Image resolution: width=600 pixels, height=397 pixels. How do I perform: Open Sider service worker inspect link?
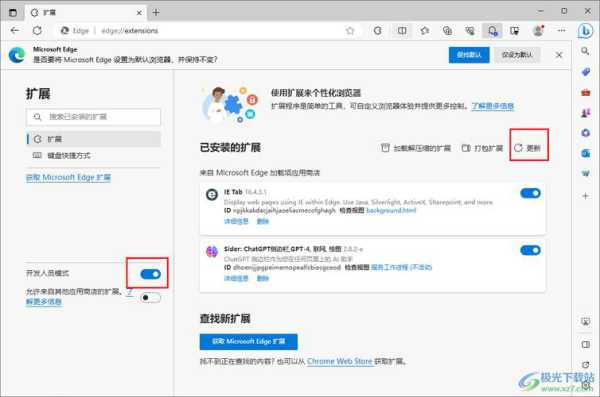[401, 267]
